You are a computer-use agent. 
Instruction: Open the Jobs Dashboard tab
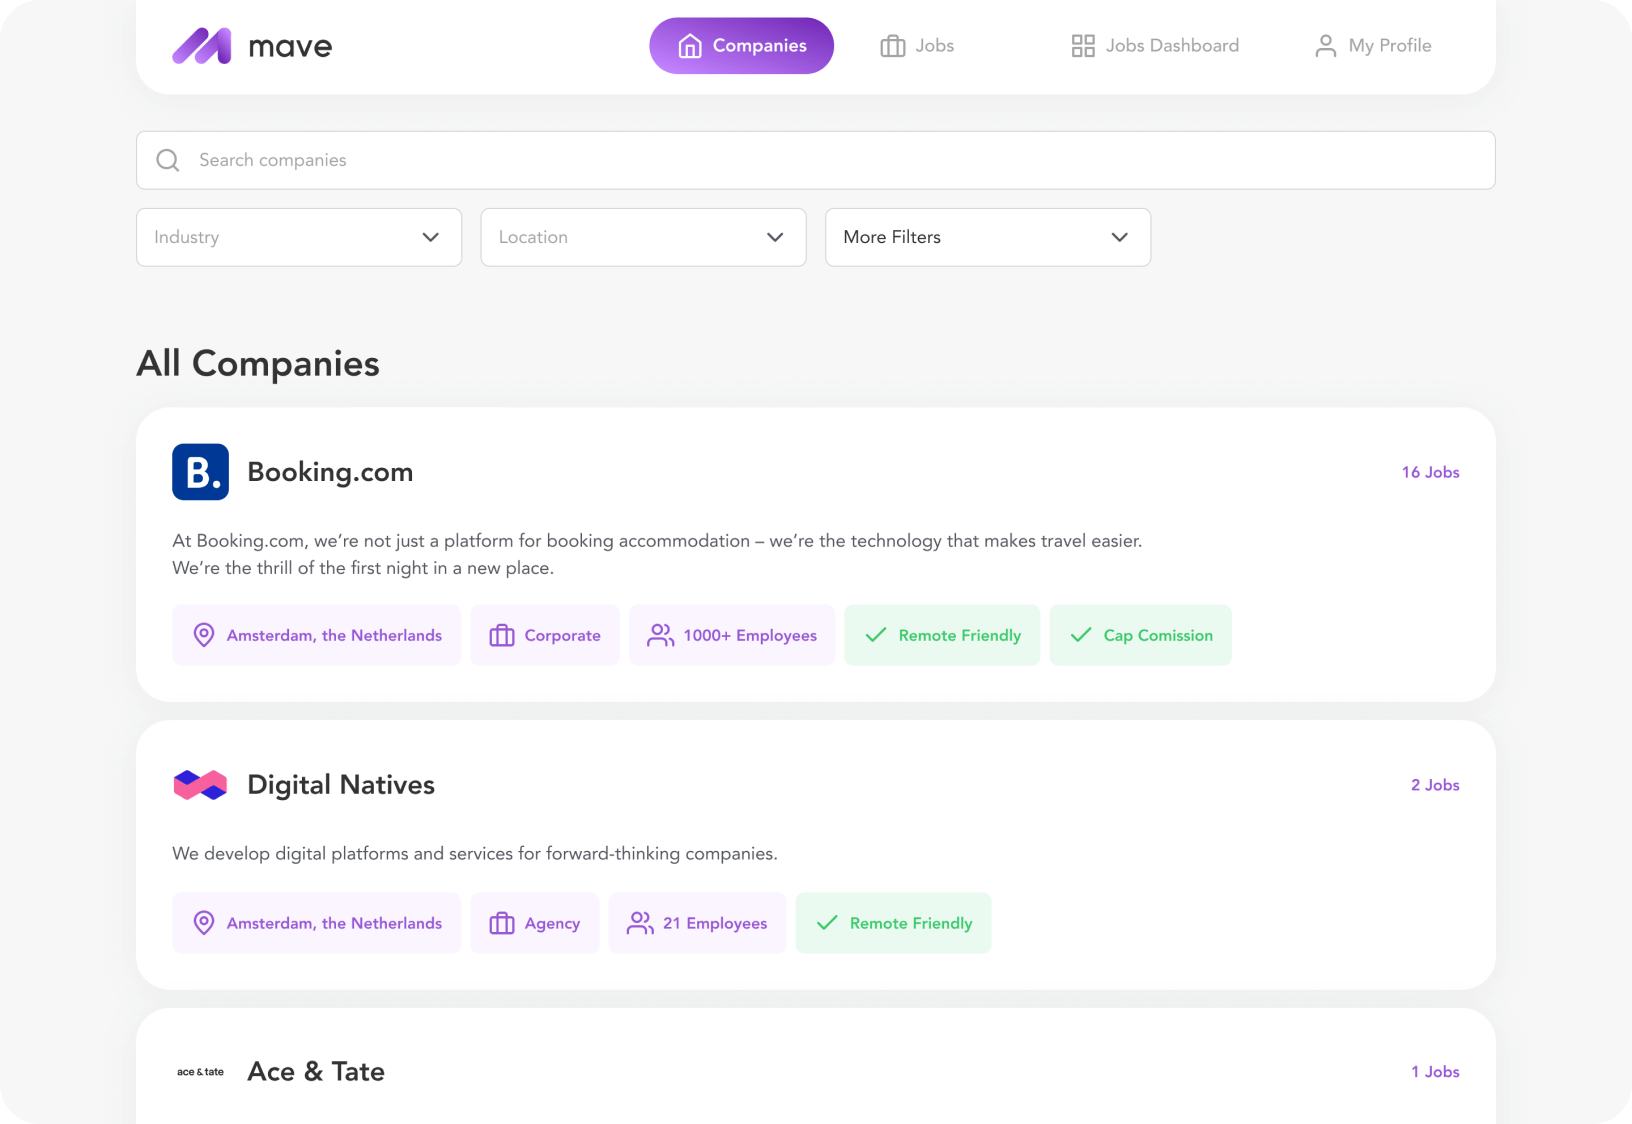coord(1155,46)
